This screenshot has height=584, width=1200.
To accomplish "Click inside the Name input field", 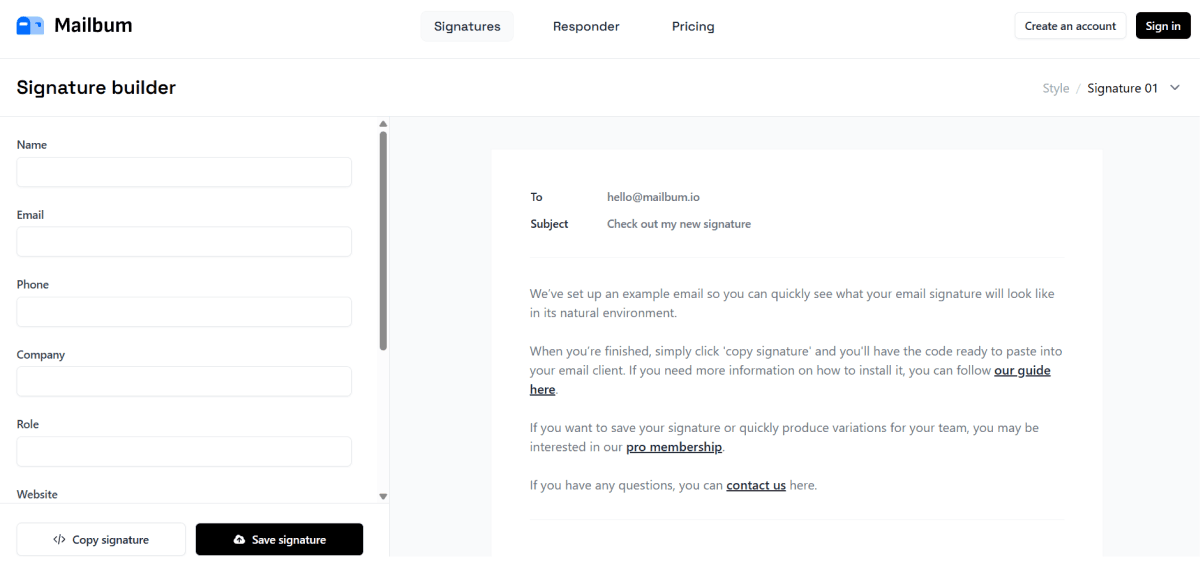I will tap(184, 172).
